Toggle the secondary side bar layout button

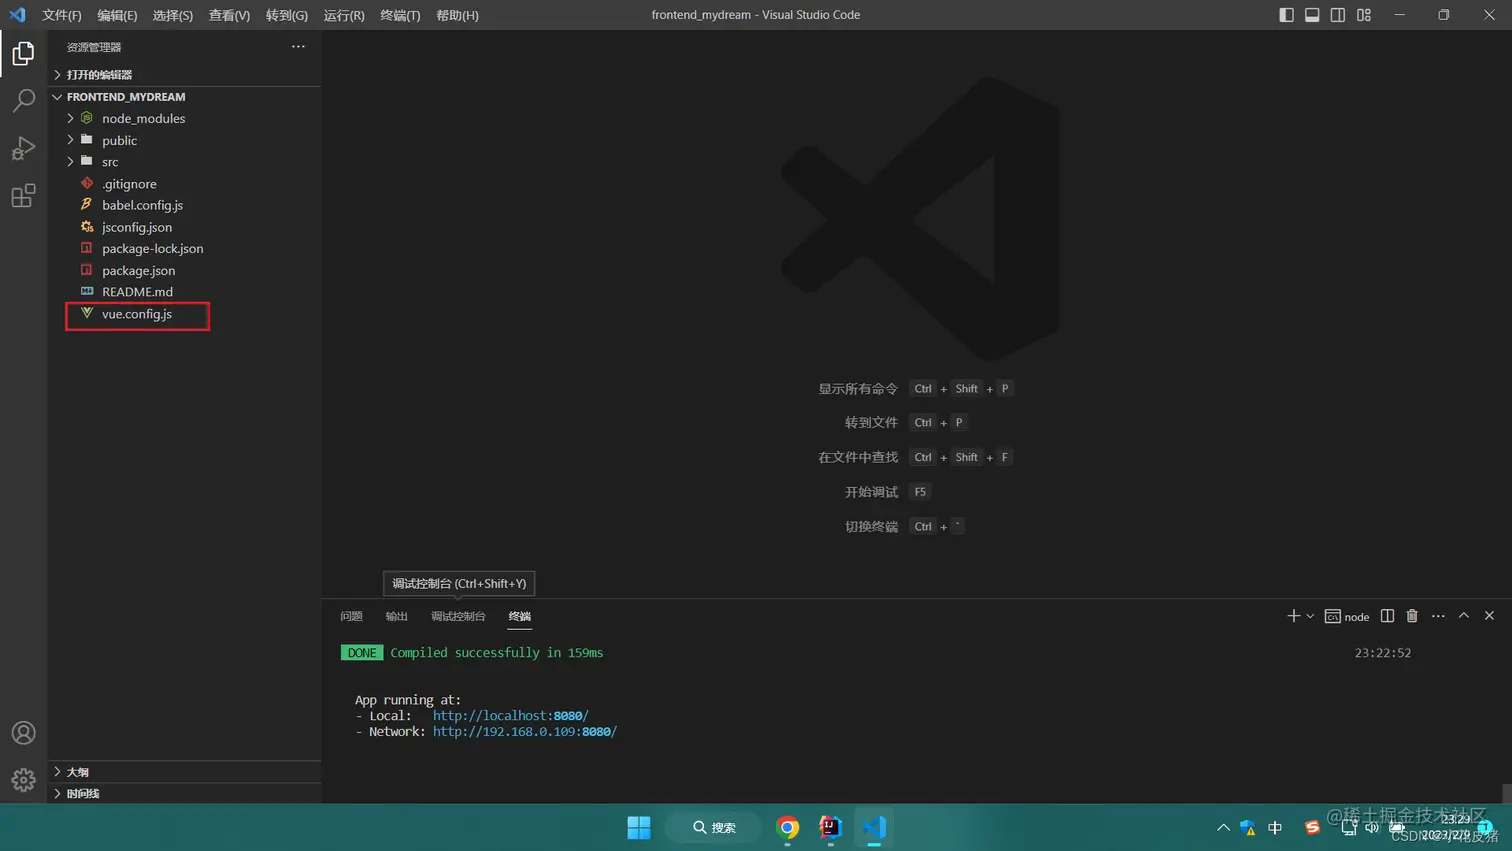[x=1338, y=15]
